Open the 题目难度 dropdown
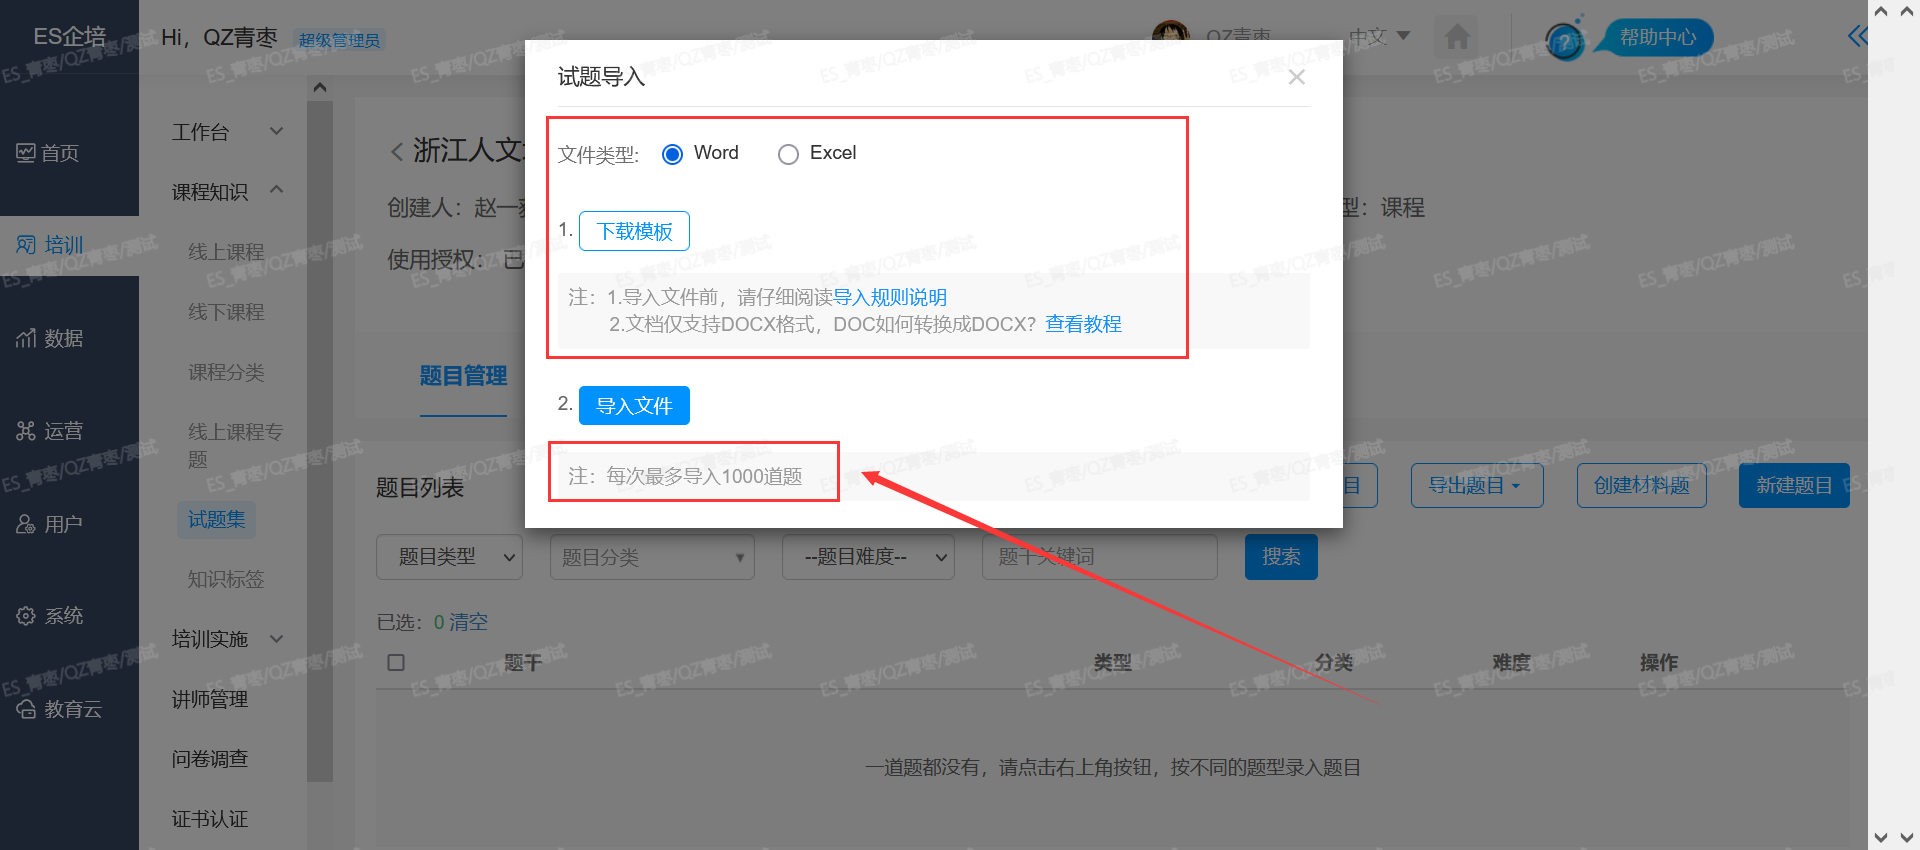The height and width of the screenshot is (850, 1920). (867, 557)
